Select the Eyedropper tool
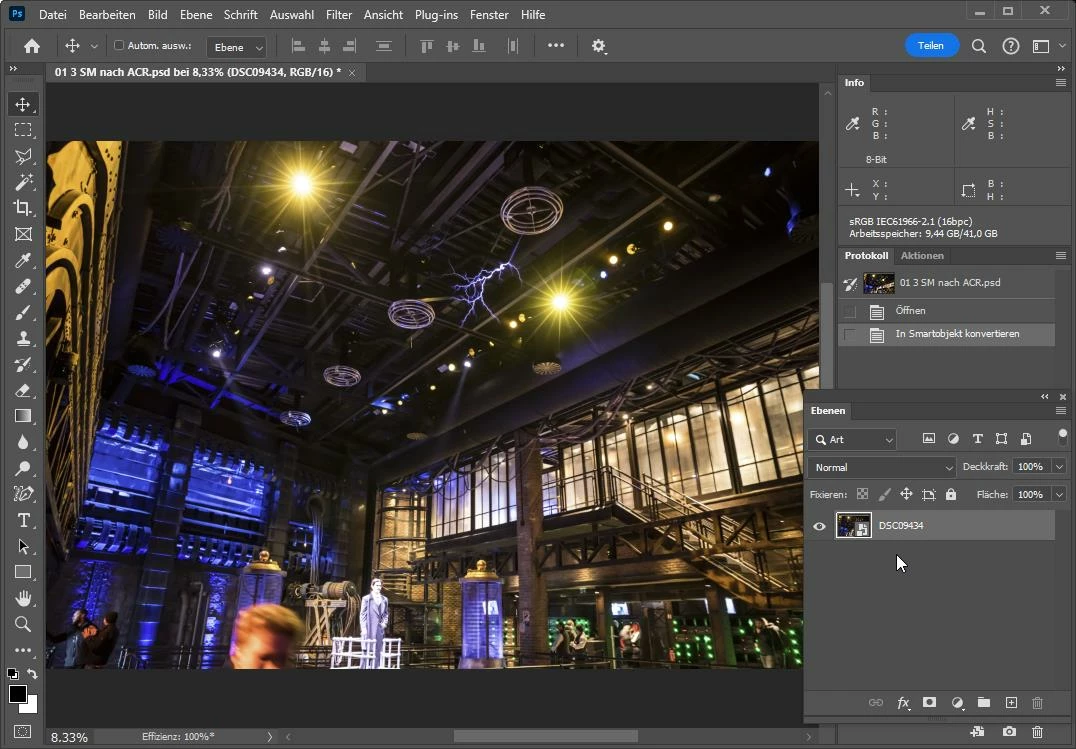 [22, 260]
